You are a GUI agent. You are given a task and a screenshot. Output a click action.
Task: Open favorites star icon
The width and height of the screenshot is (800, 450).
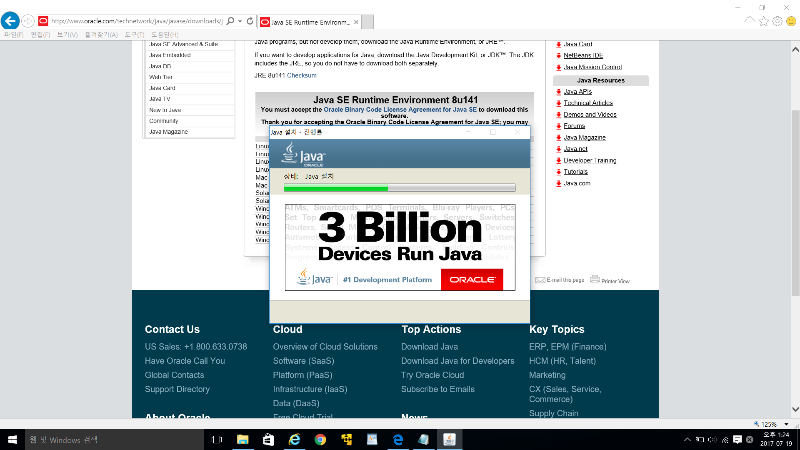coord(764,21)
